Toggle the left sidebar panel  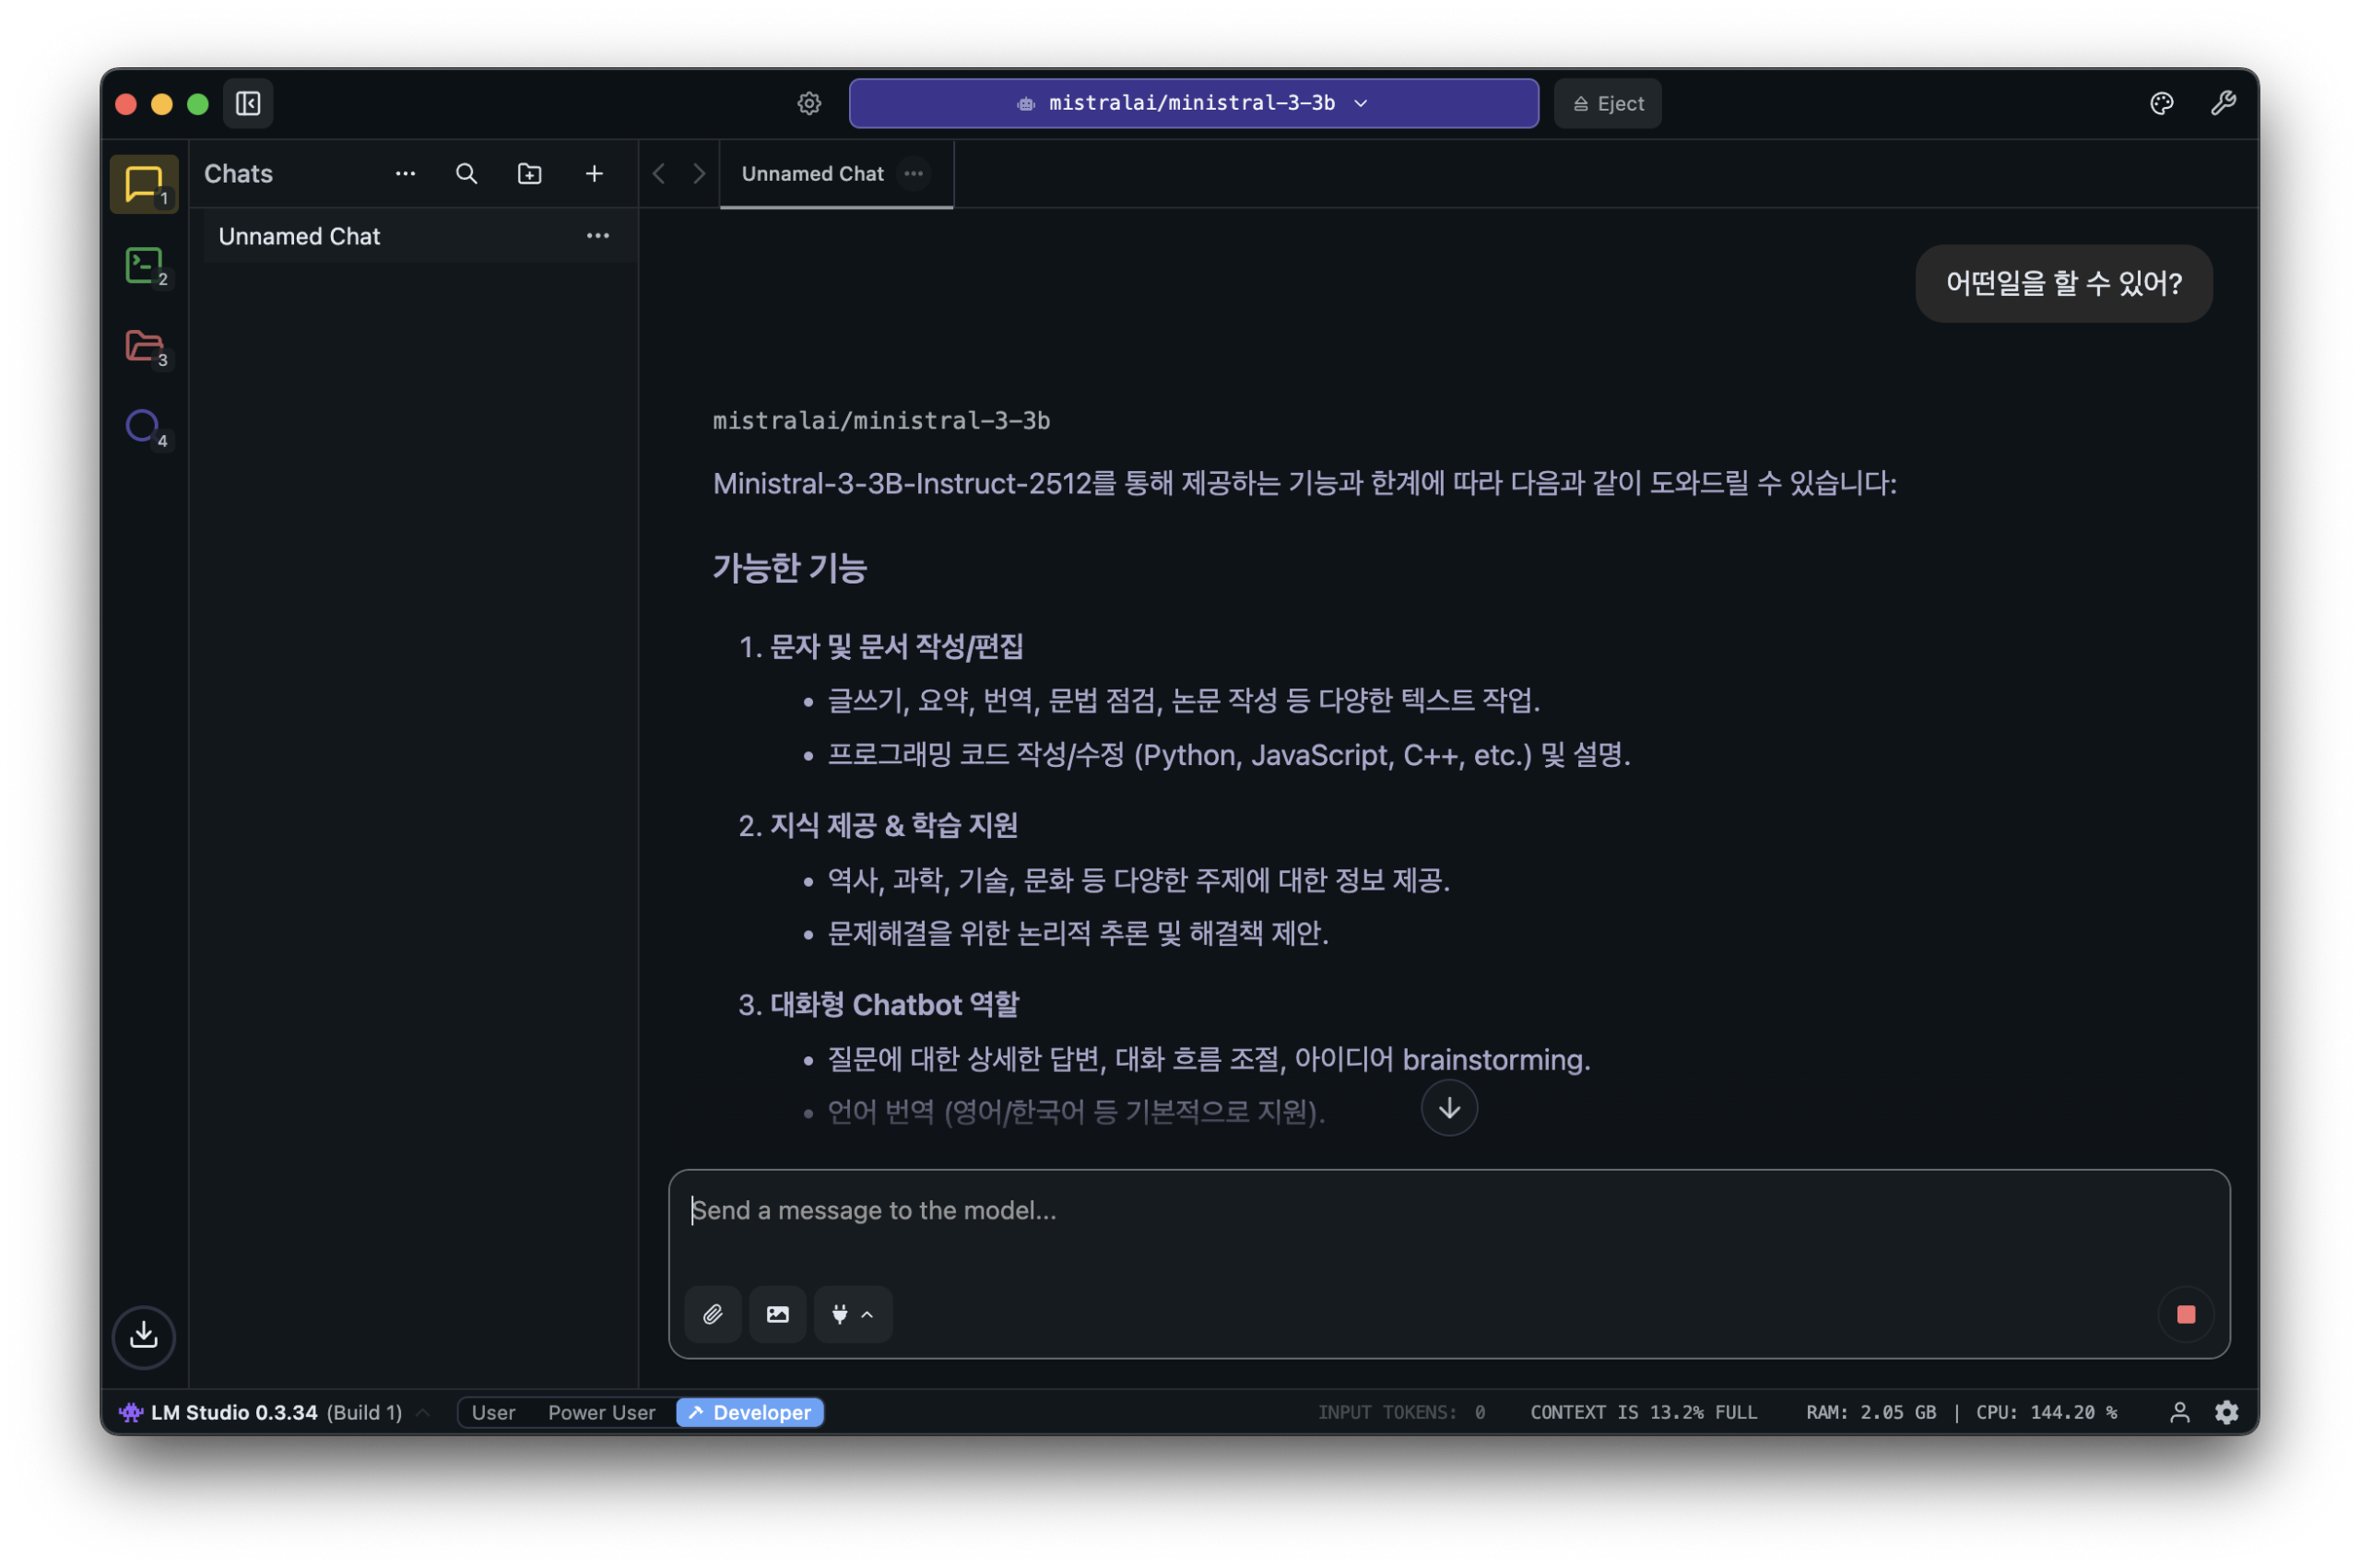(247, 103)
